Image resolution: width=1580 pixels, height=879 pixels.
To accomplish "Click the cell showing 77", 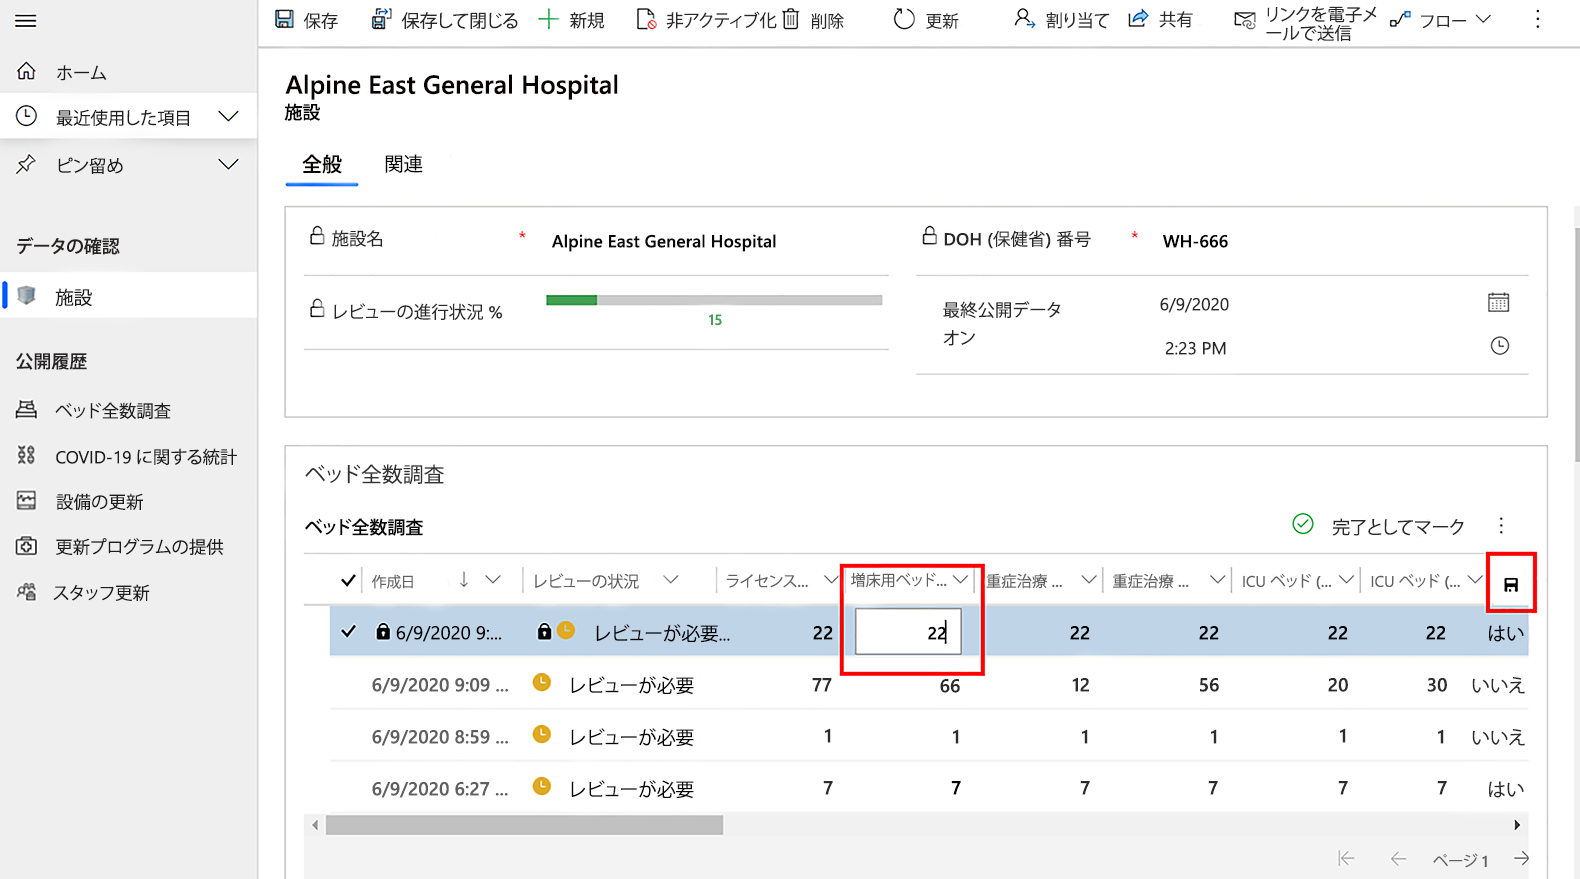I will tap(822, 685).
